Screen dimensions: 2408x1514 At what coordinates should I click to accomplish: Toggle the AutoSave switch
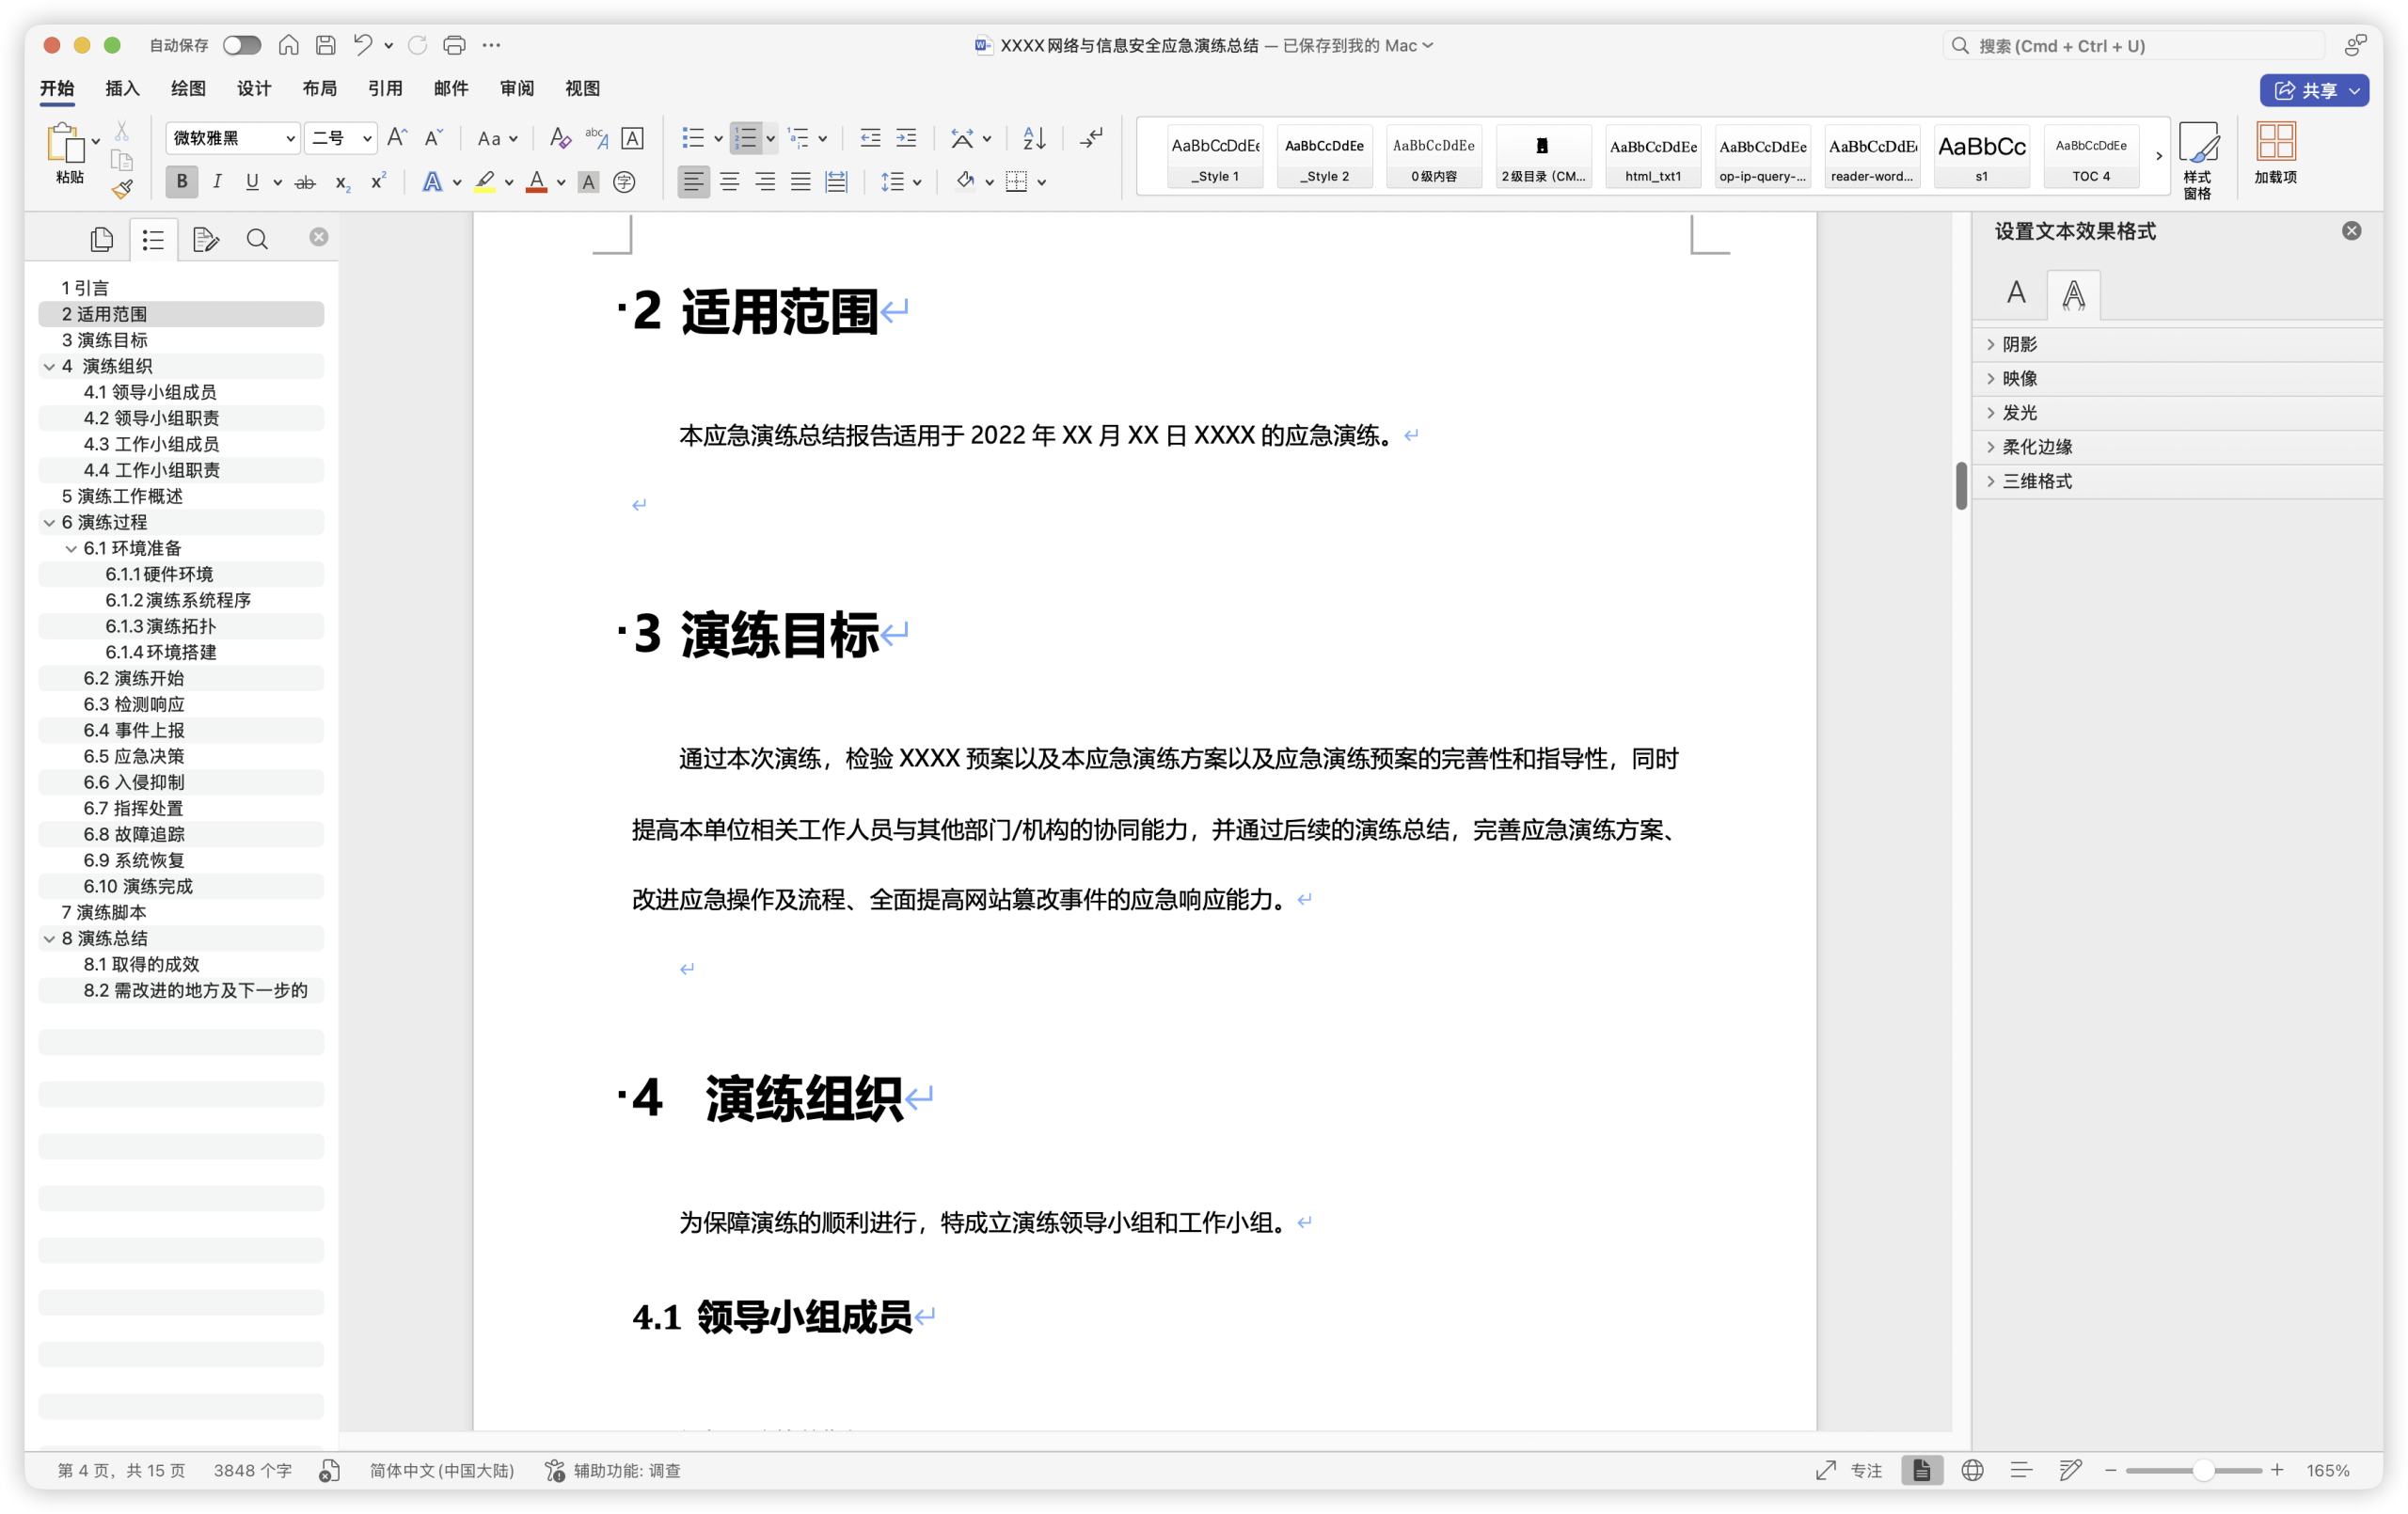pyautogui.click(x=242, y=45)
